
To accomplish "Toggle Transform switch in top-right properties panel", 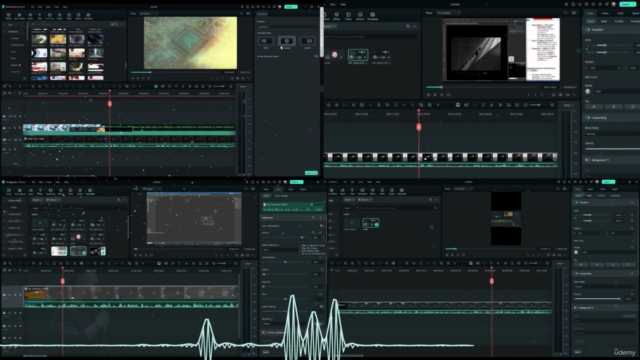I will pos(588,30).
